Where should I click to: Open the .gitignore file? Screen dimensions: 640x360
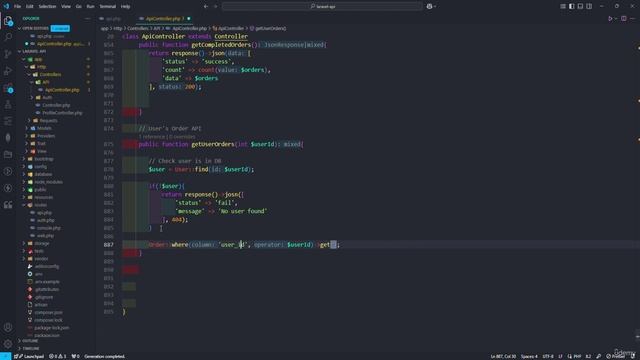(x=44, y=297)
